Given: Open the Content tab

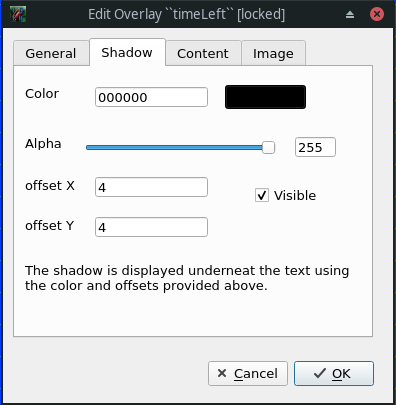Looking at the screenshot, I should tap(203, 53).
